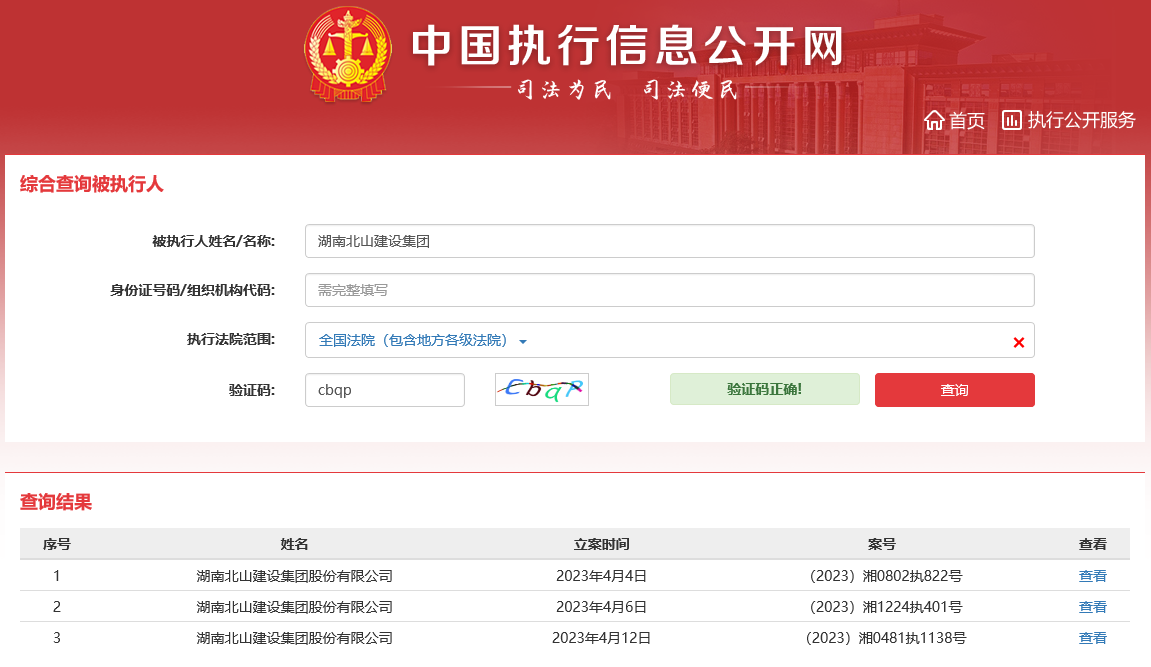Select company name in result row 1
This screenshot has height=667, width=1151.
[294, 576]
